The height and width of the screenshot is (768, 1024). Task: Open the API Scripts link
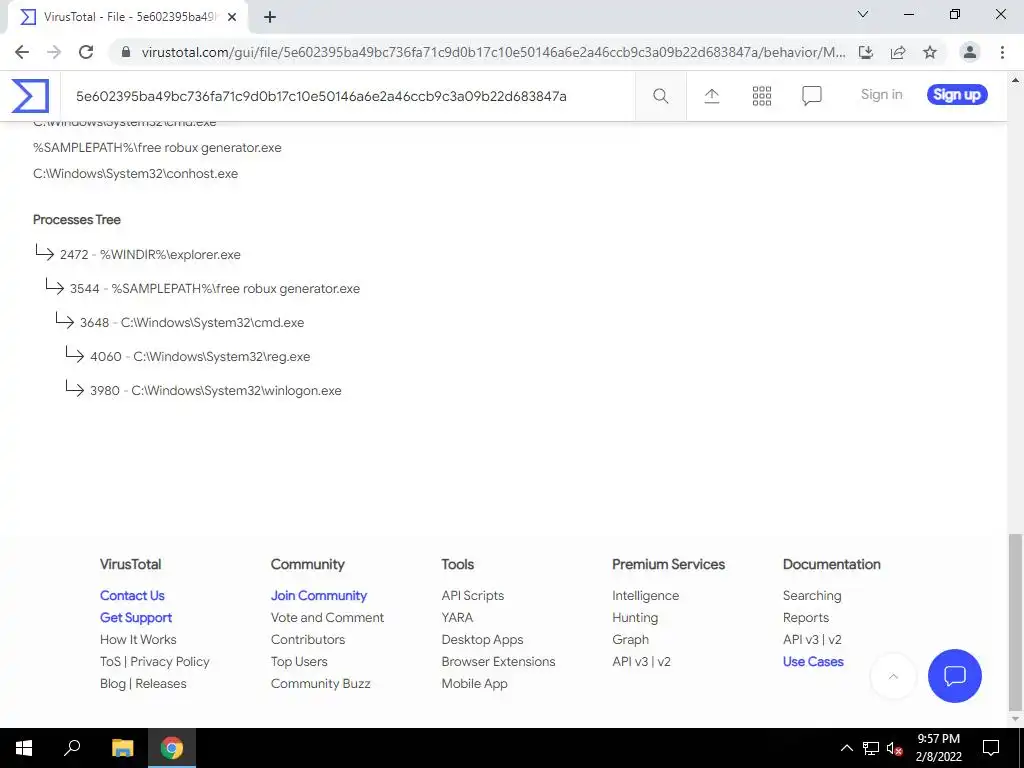pos(473,596)
